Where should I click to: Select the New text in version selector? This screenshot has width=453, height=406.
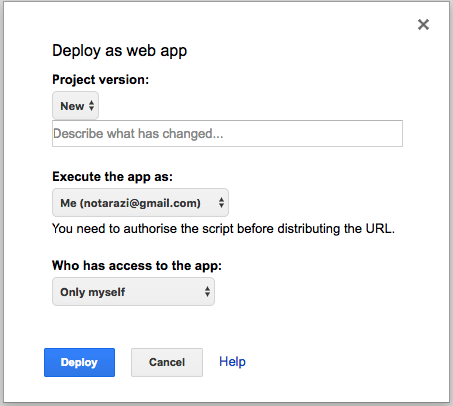pos(72,106)
